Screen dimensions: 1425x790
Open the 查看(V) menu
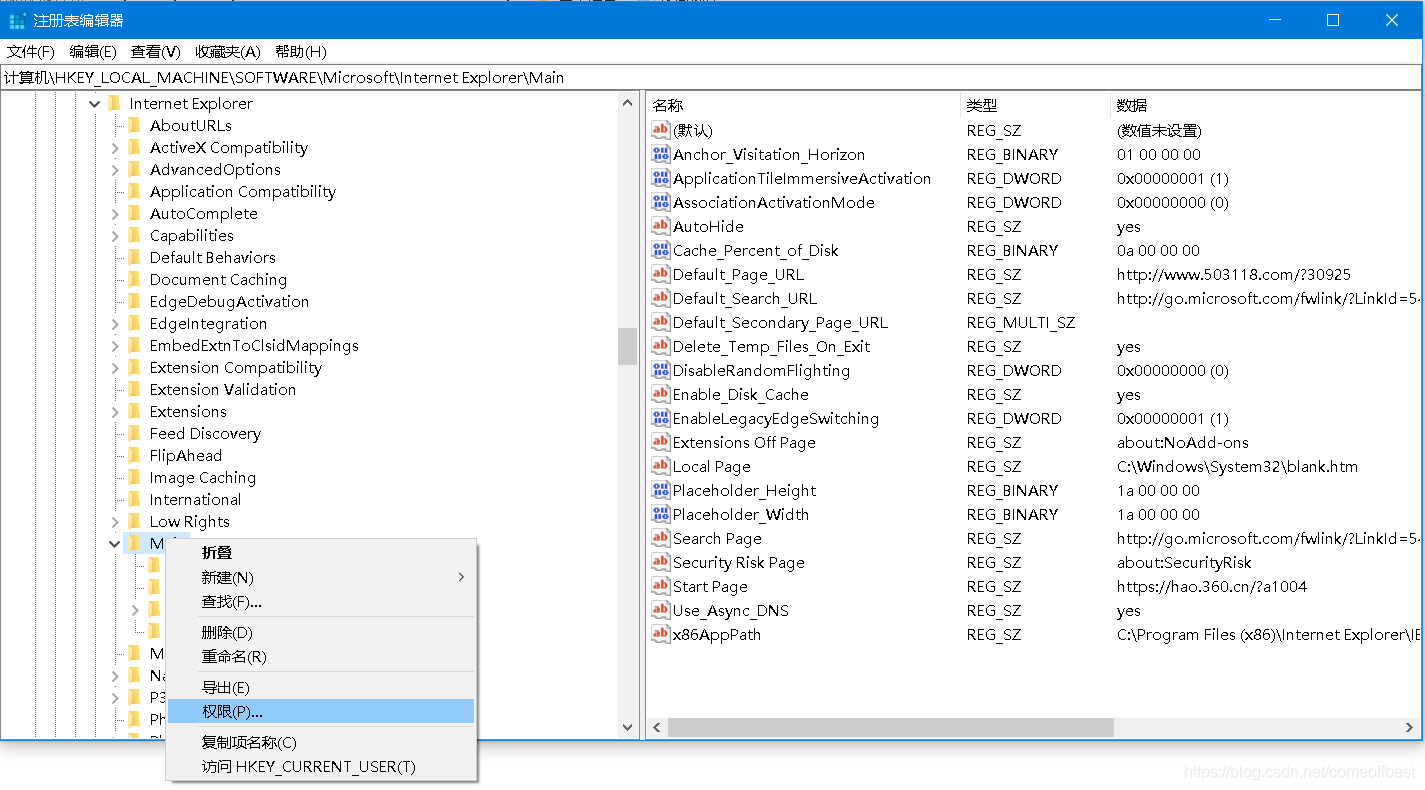(x=155, y=52)
